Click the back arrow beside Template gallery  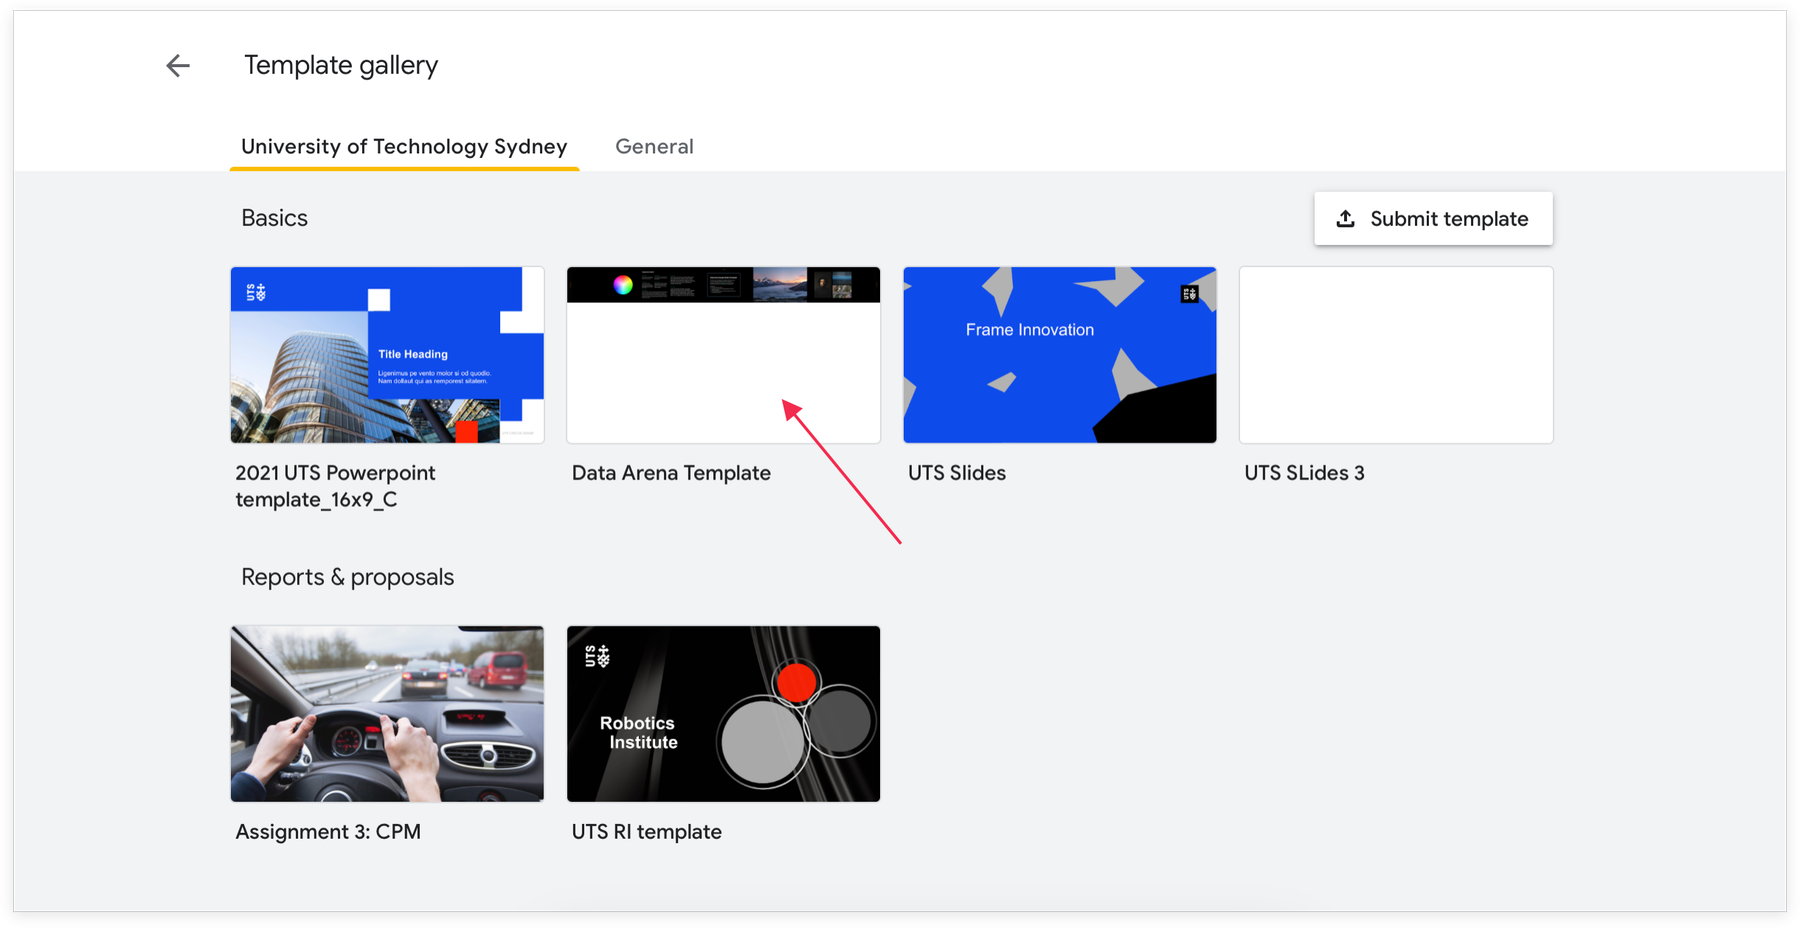(x=178, y=66)
